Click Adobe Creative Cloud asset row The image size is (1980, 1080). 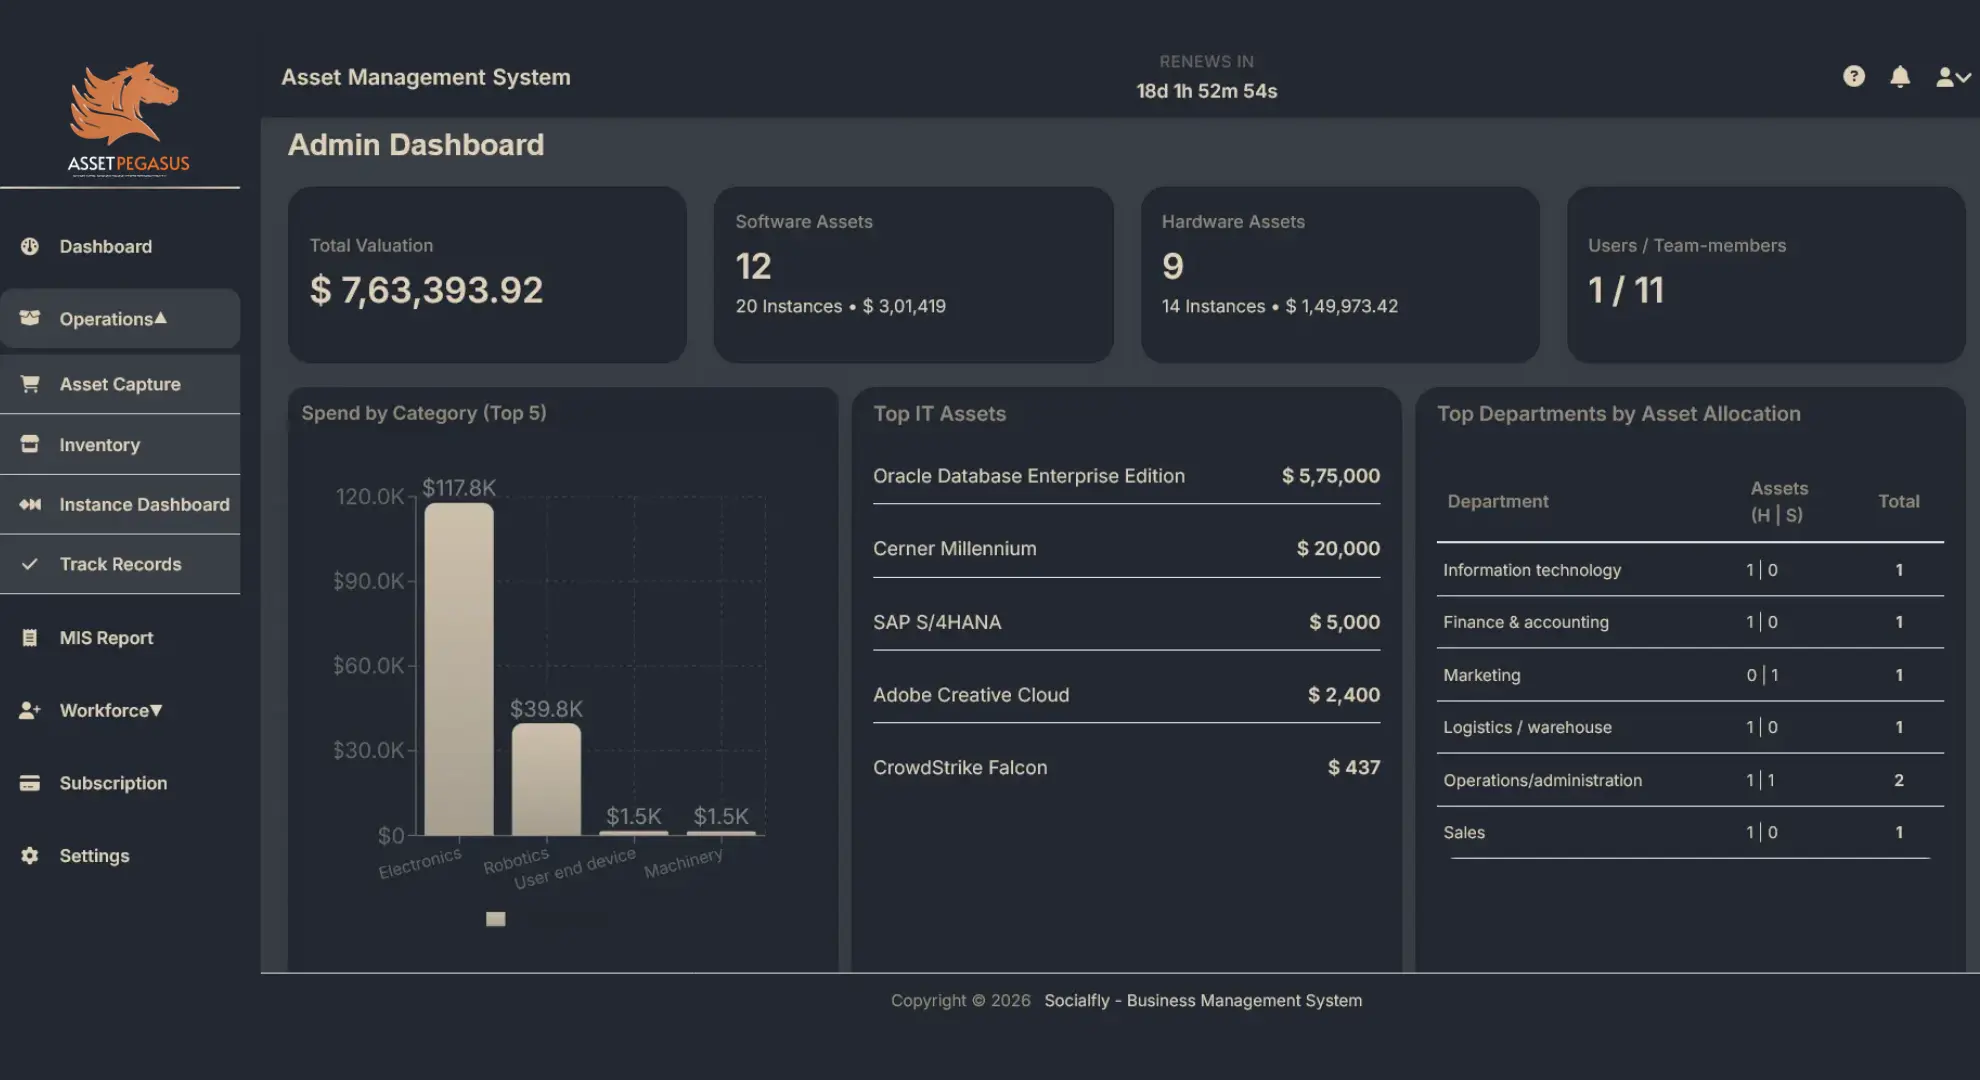coord(1126,695)
